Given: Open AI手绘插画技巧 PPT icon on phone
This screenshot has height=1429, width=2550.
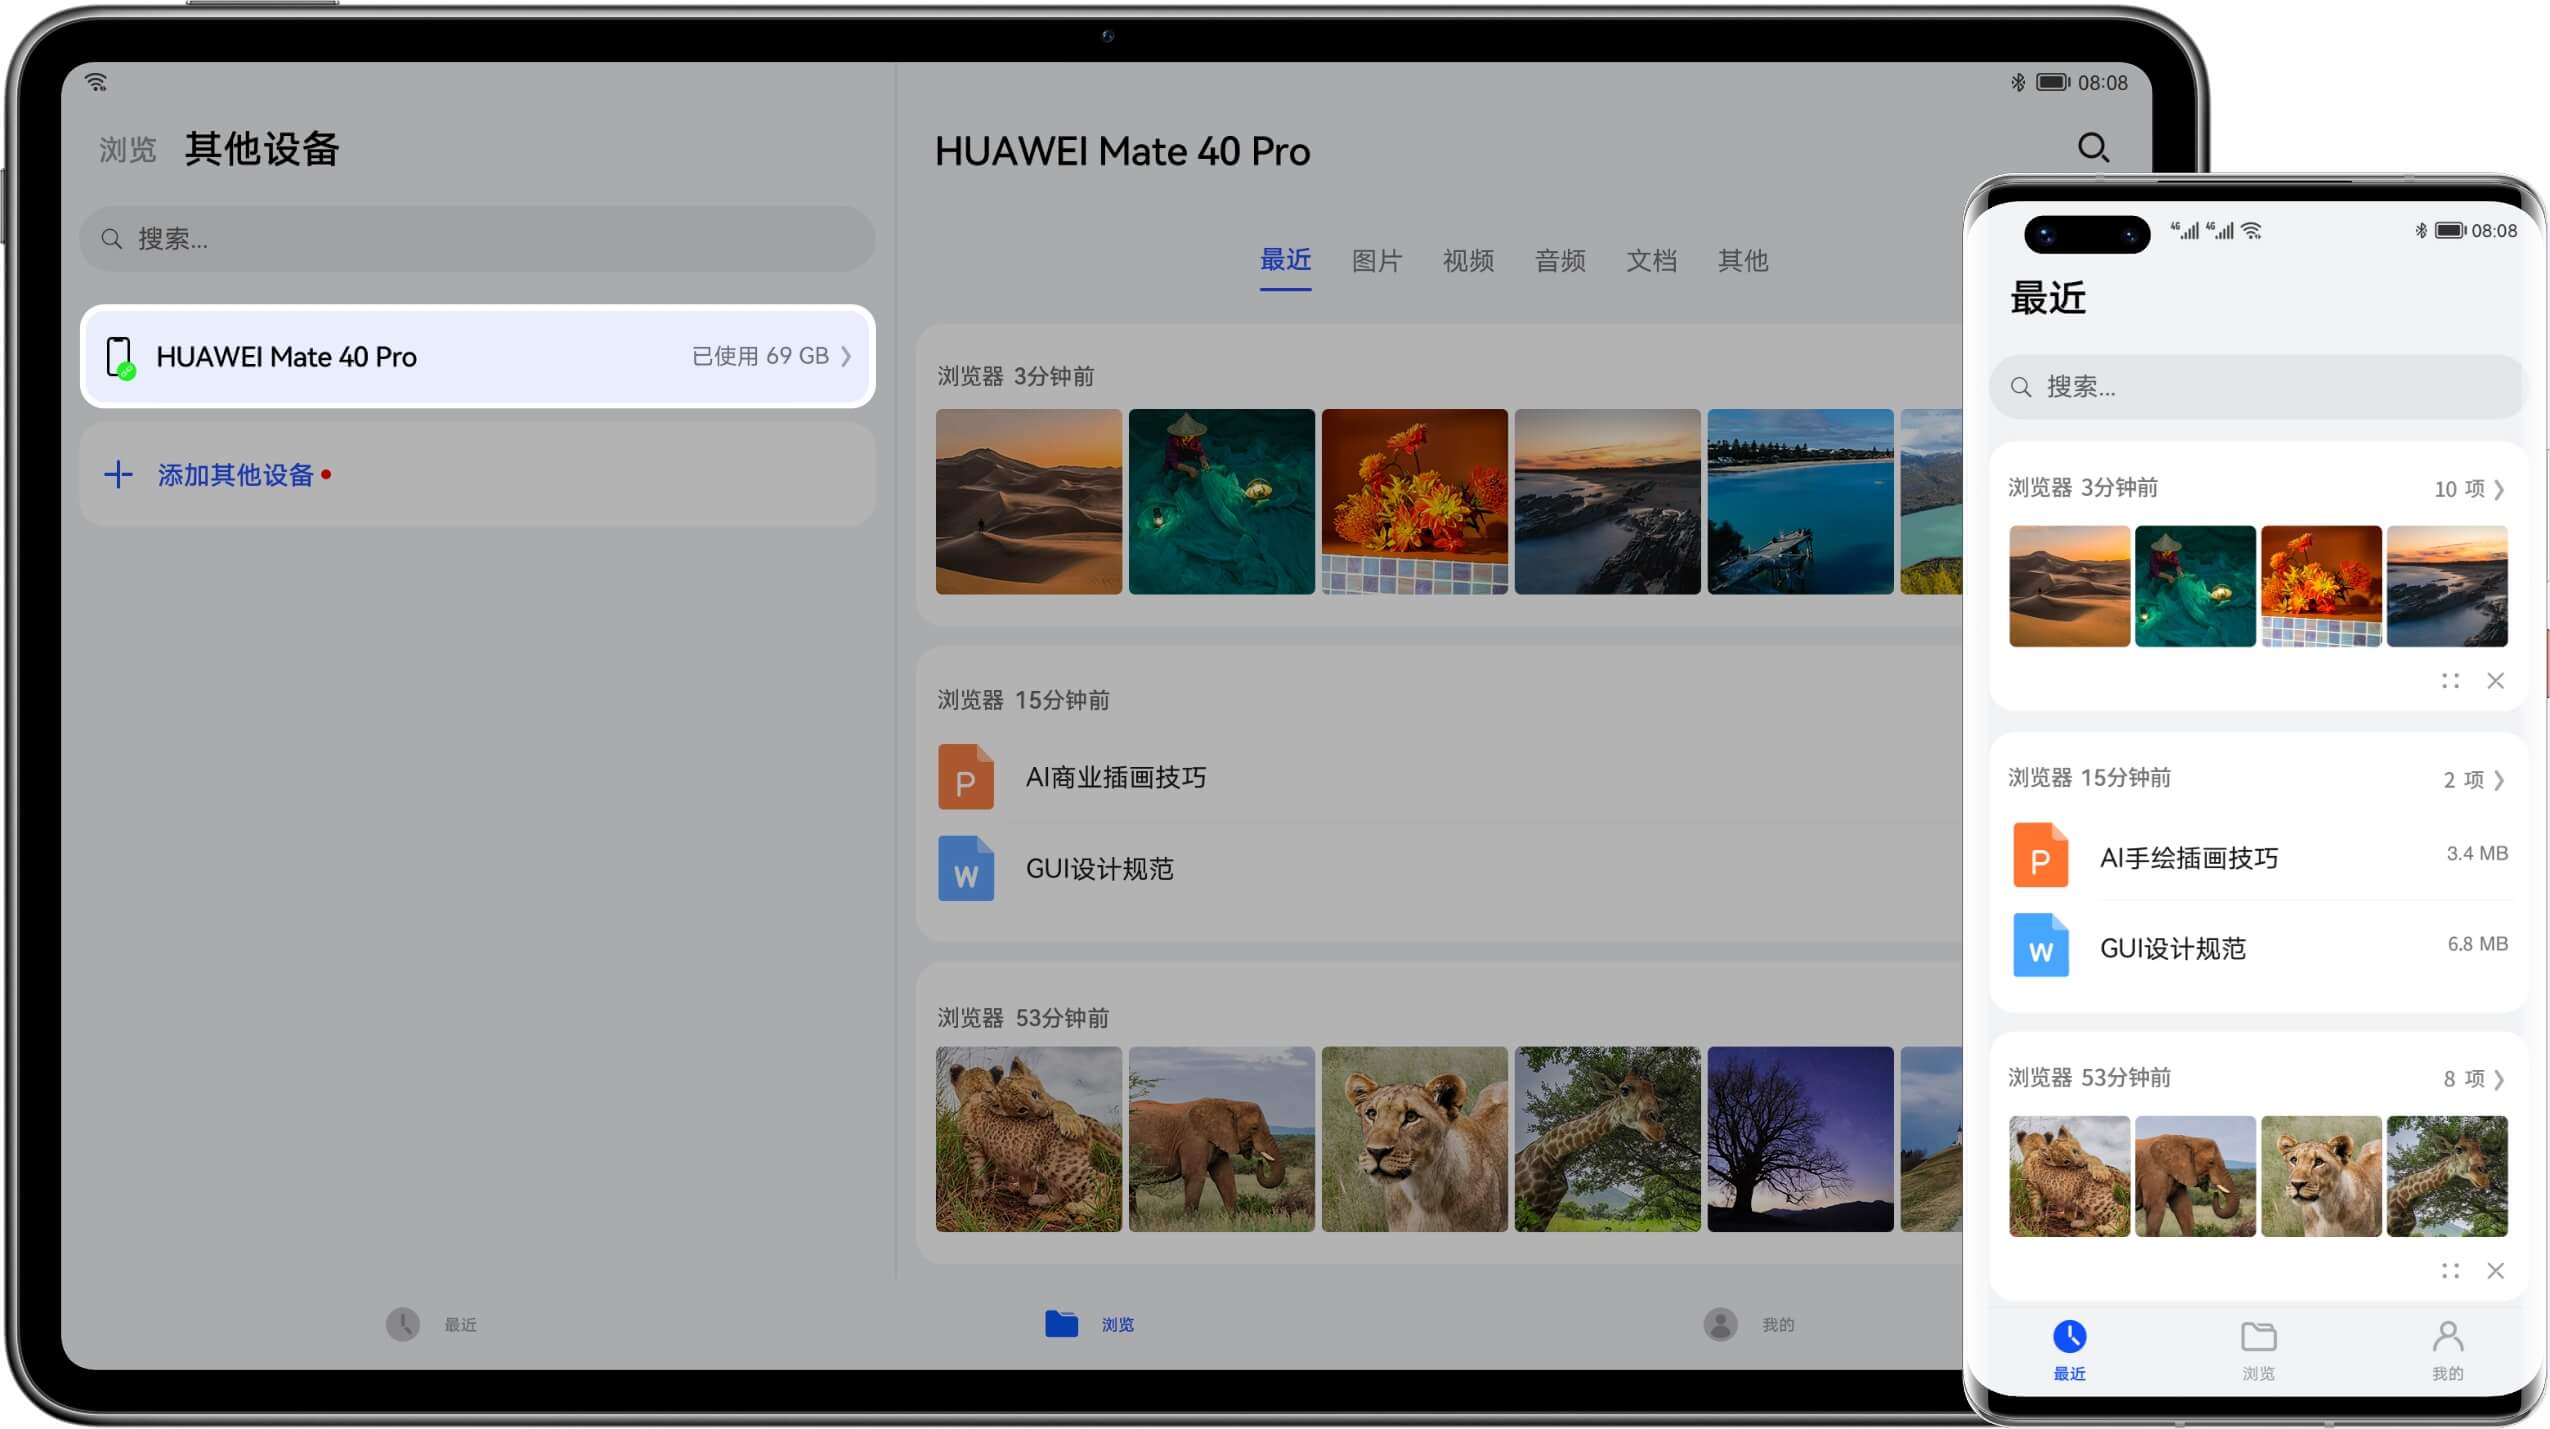Looking at the screenshot, I should pyautogui.click(x=2040, y=855).
